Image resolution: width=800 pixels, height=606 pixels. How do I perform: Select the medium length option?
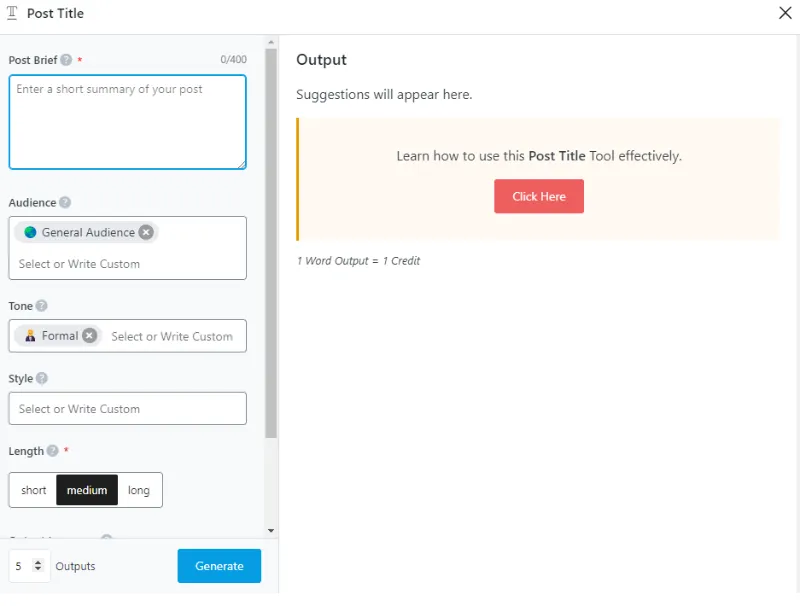pyautogui.click(x=87, y=490)
